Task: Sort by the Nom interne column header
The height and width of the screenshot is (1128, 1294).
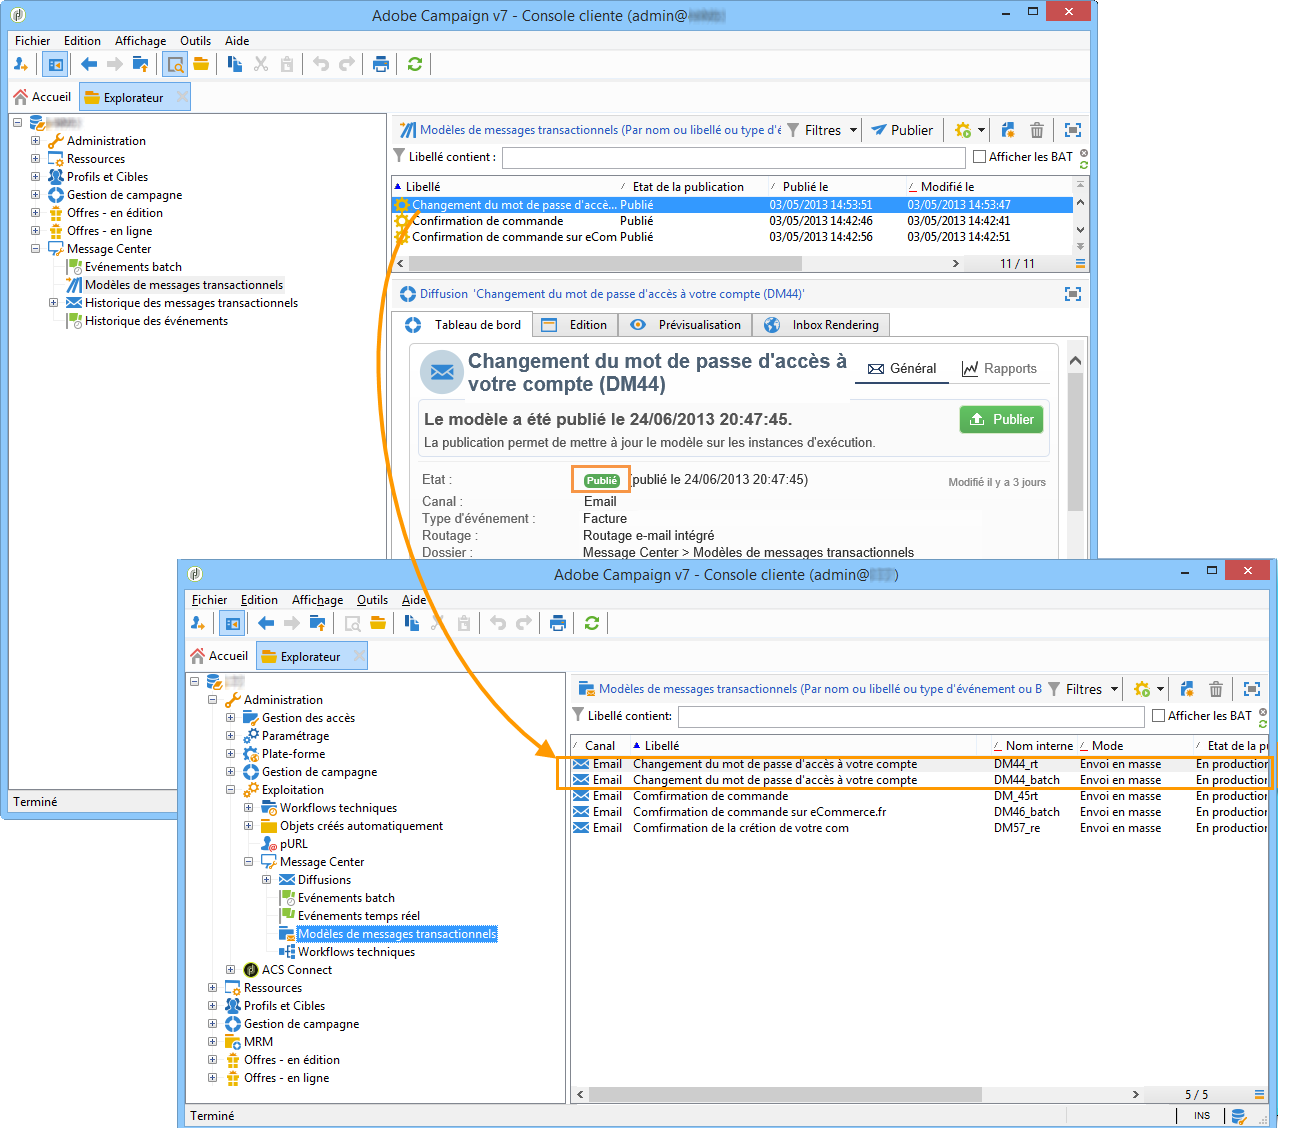Action: click(x=1032, y=746)
